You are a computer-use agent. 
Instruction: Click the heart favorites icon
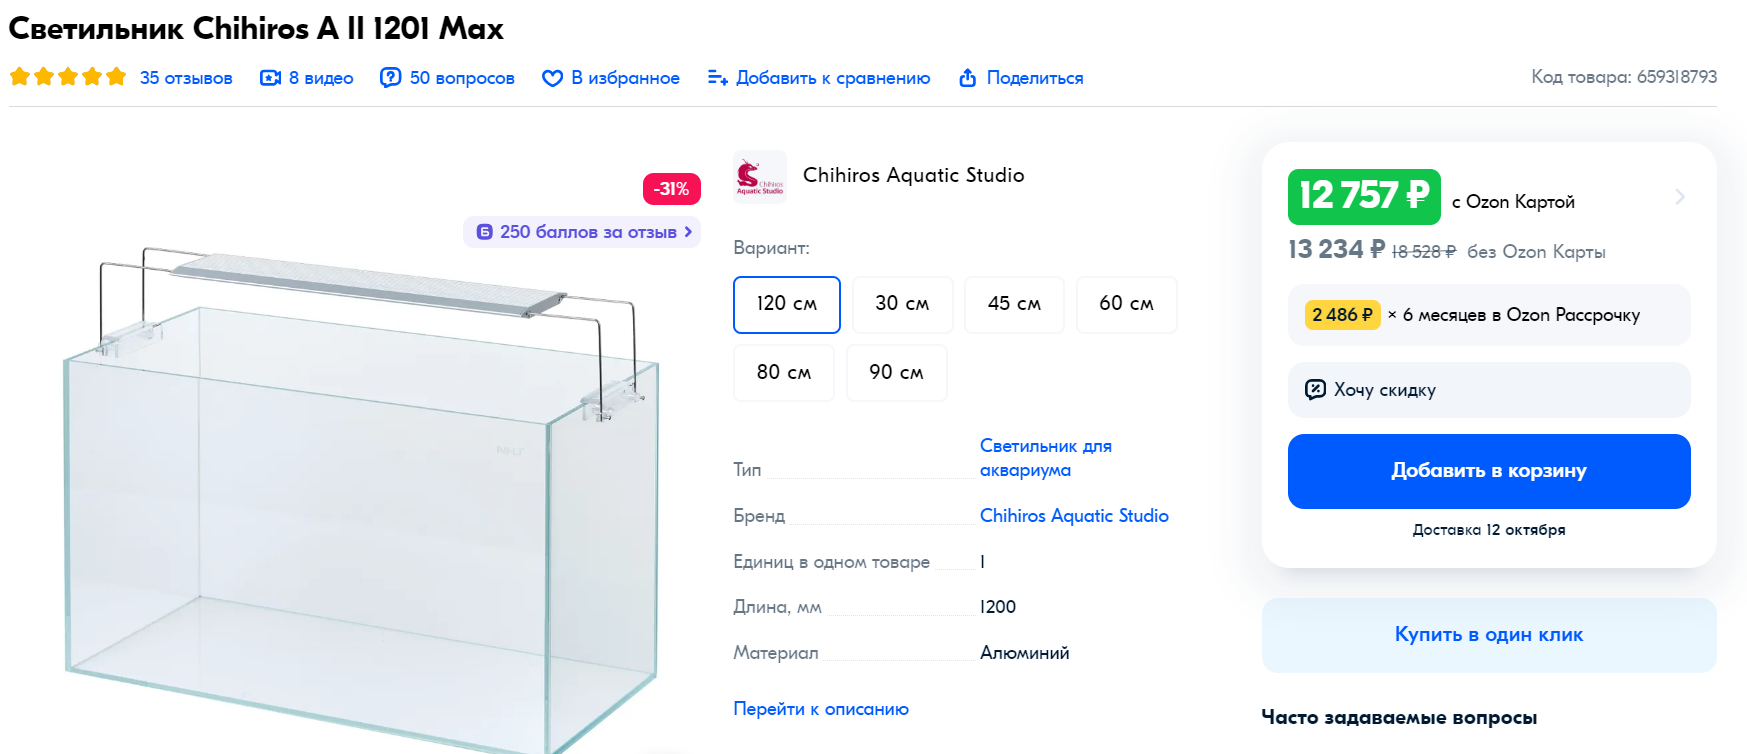pyautogui.click(x=552, y=78)
